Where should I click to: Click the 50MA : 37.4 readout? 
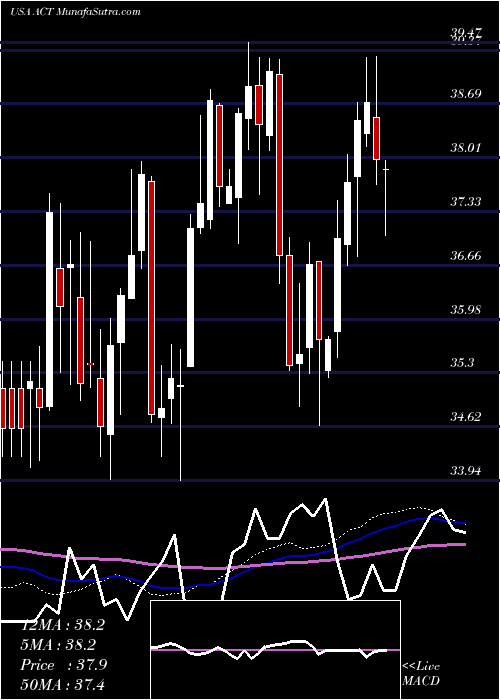coord(63,684)
